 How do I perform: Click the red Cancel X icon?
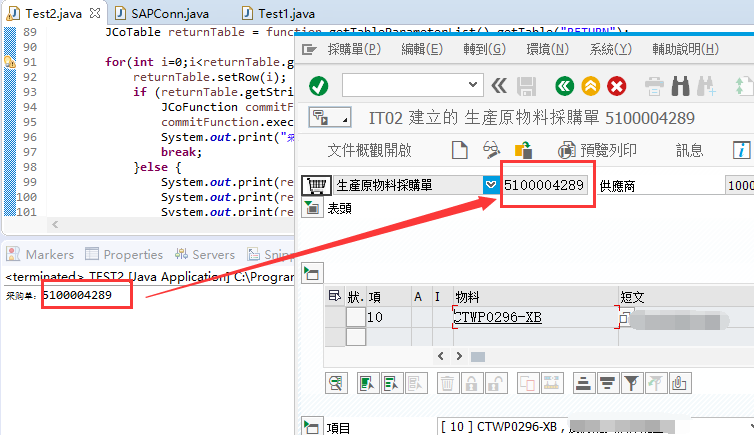(x=616, y=87)
